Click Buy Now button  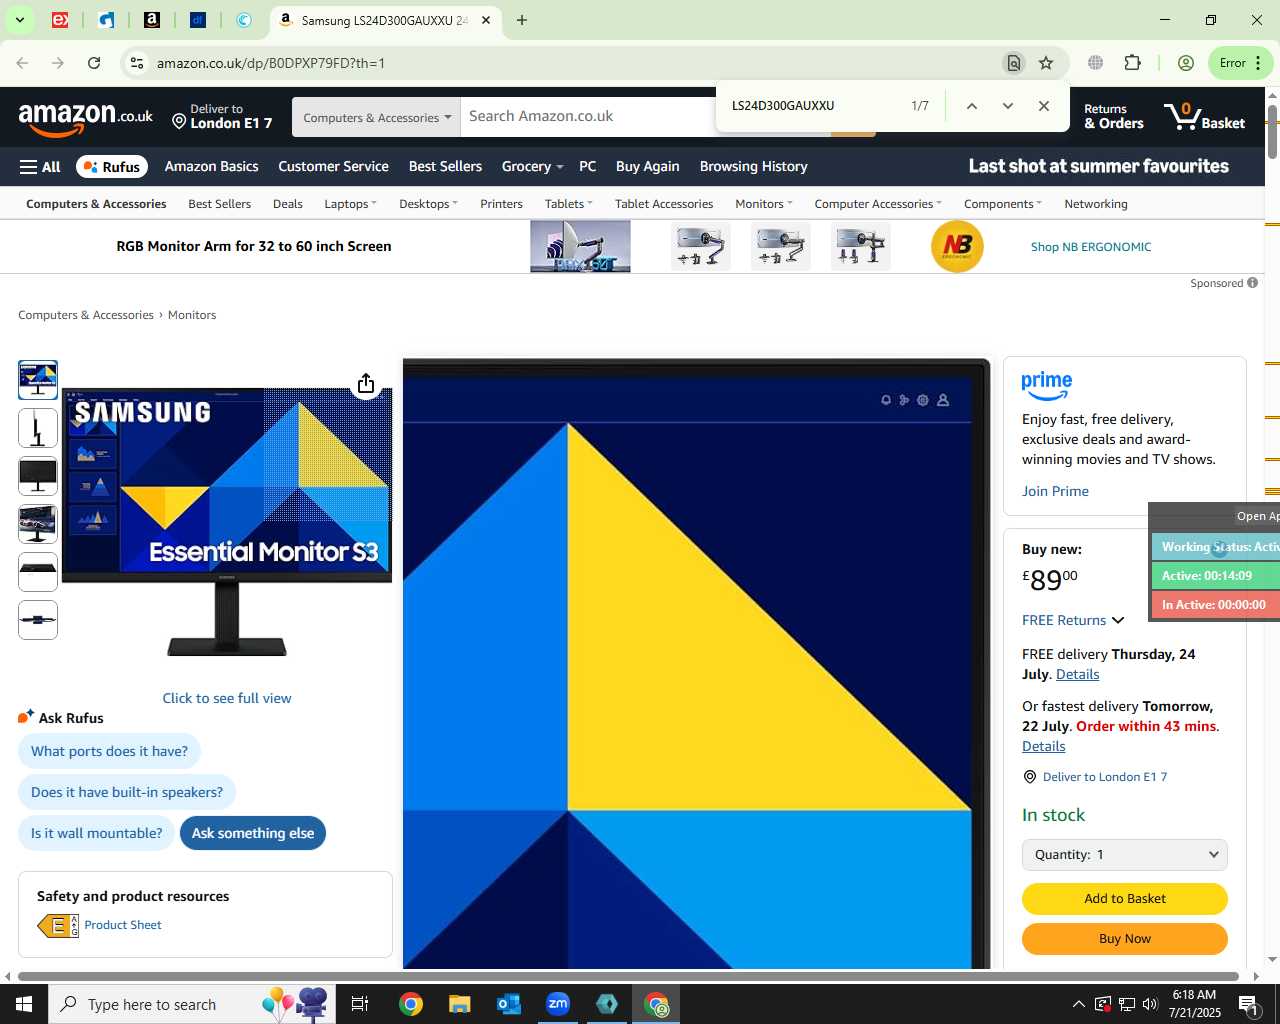coord(1124,939)
